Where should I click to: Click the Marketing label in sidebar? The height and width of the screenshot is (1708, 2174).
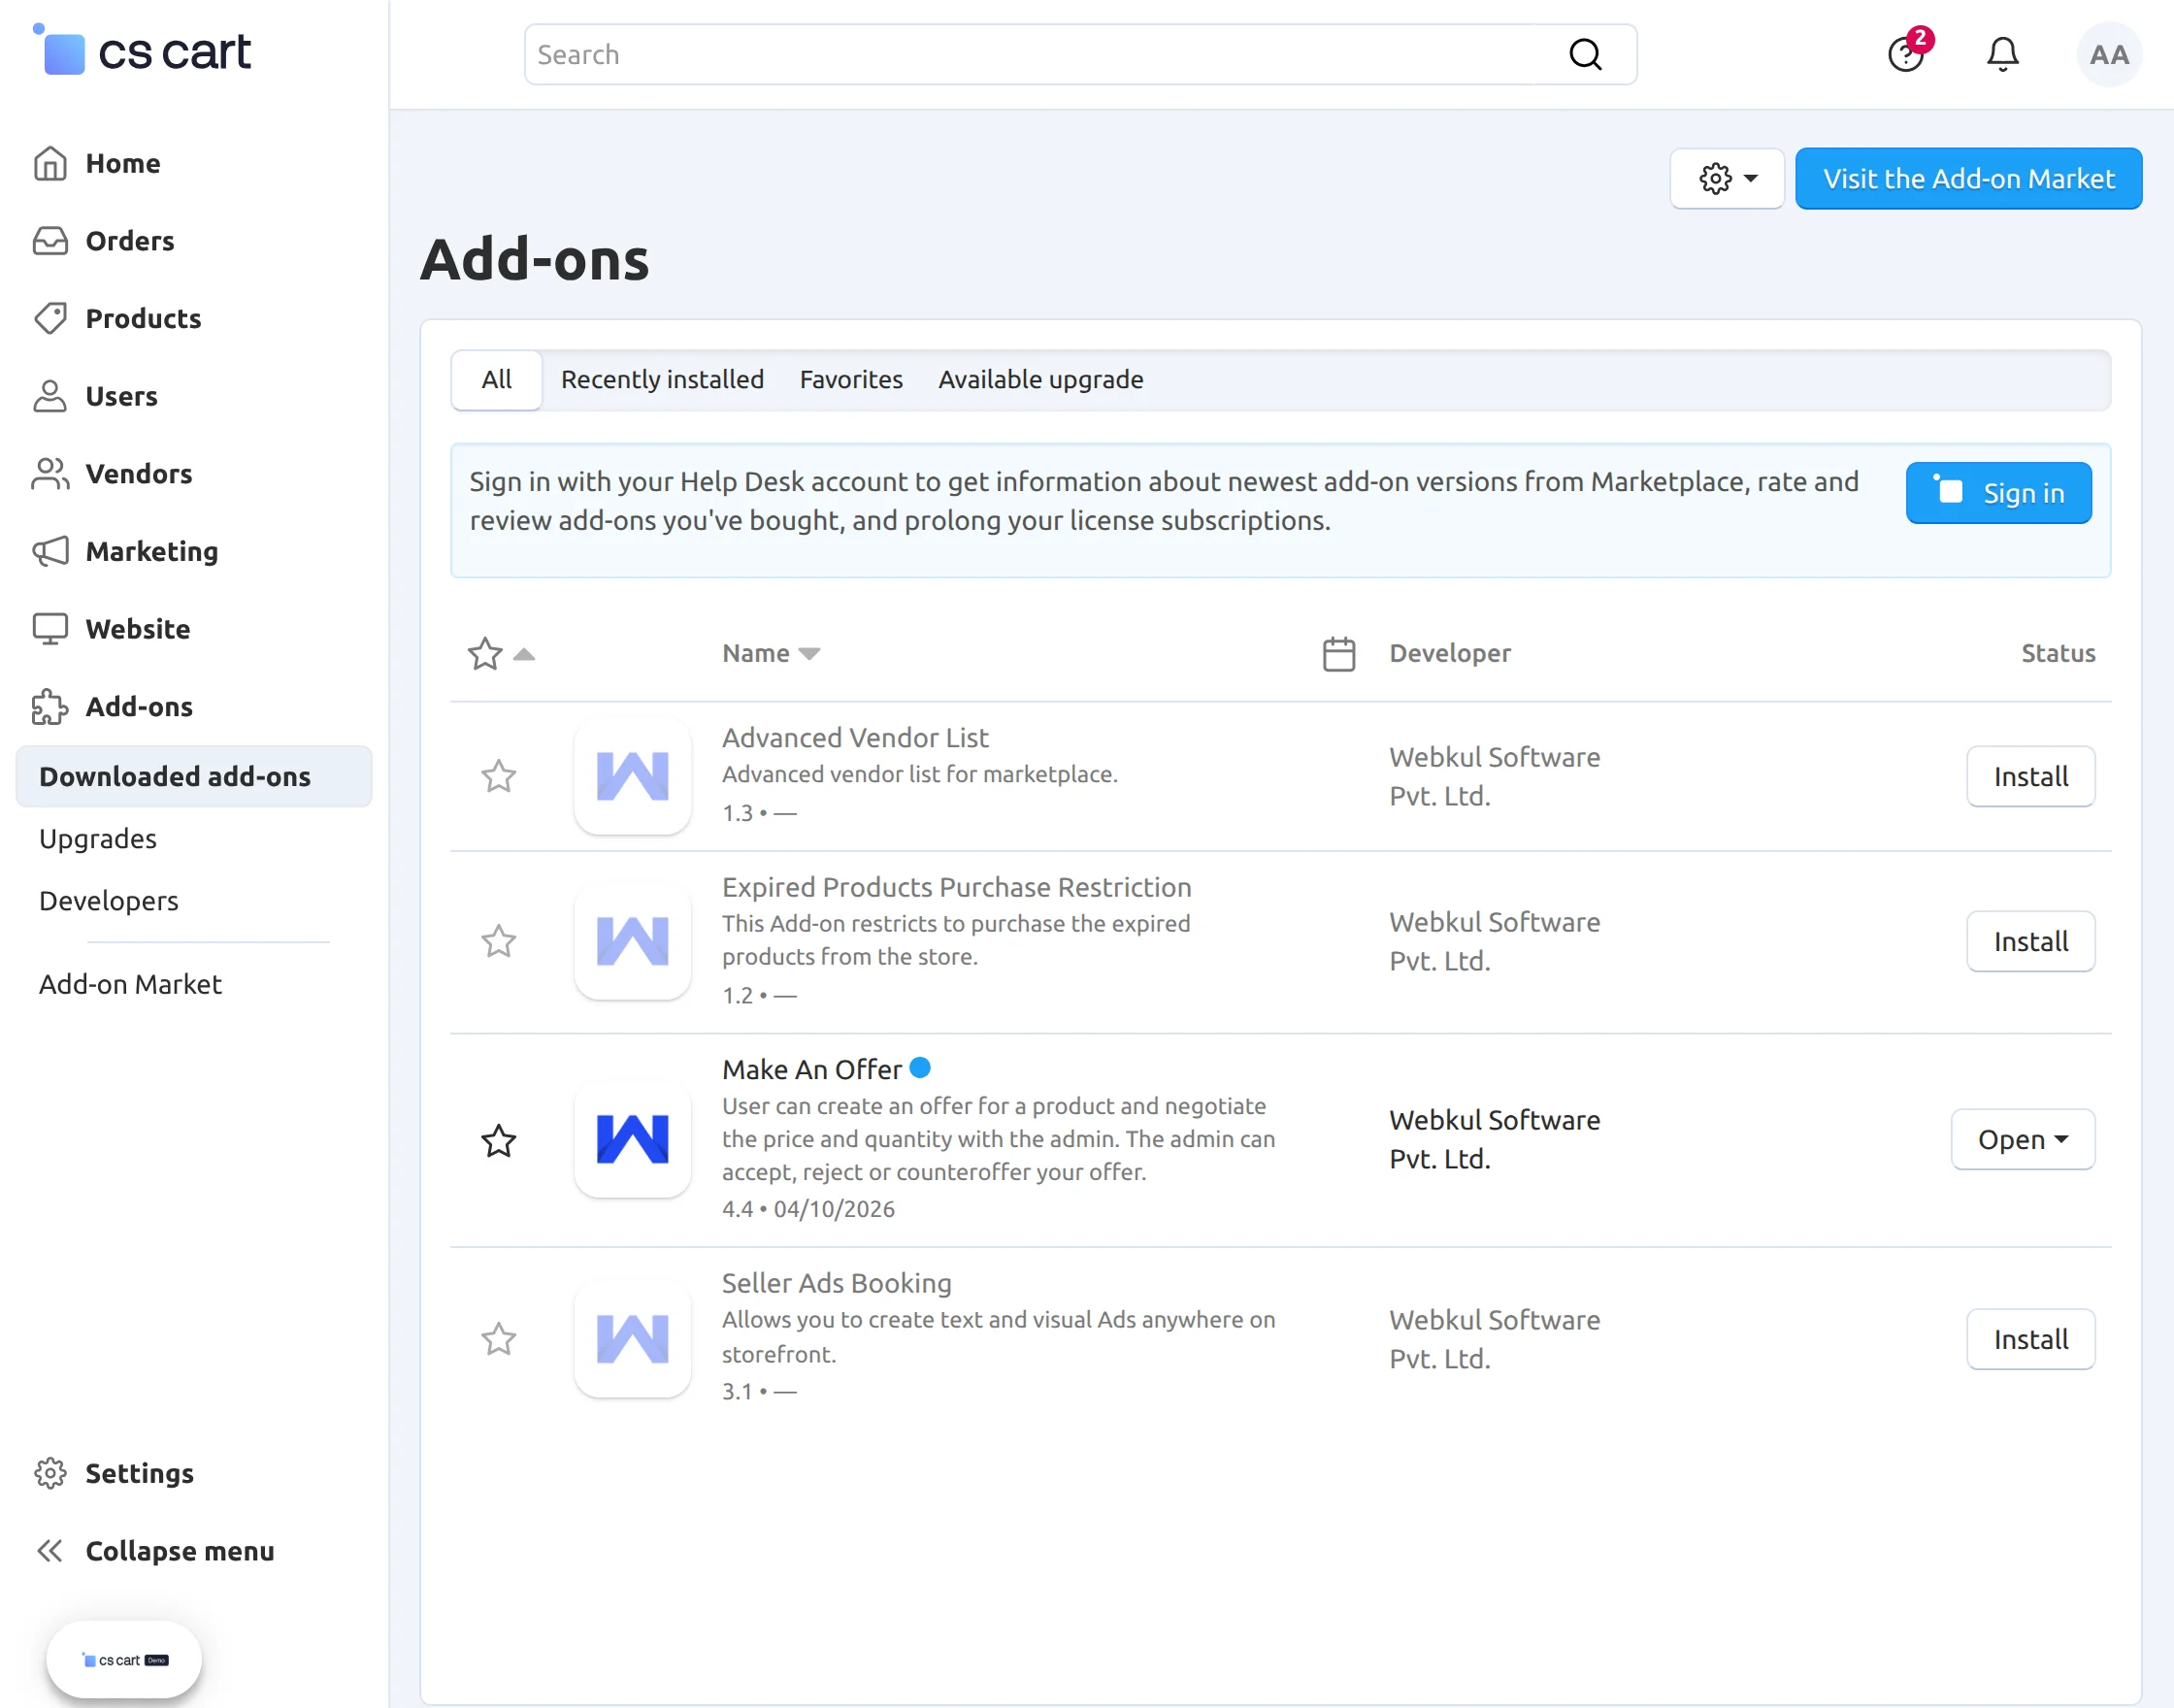[152, 551]
